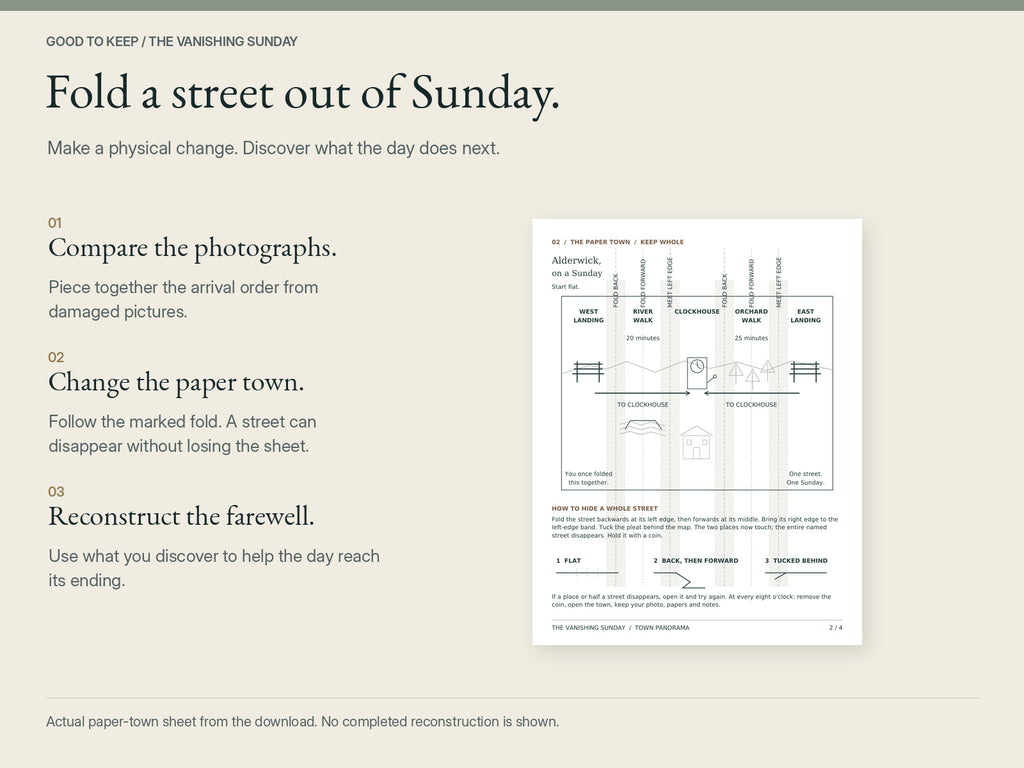Screen dimensions: 1024x768
Task: Click the back-then-forward fold diagram
Action: click(x=679, y=580)
